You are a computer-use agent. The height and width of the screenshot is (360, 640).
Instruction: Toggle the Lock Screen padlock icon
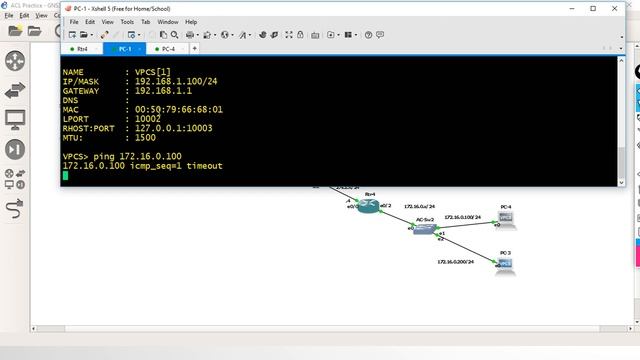[300, 35]
